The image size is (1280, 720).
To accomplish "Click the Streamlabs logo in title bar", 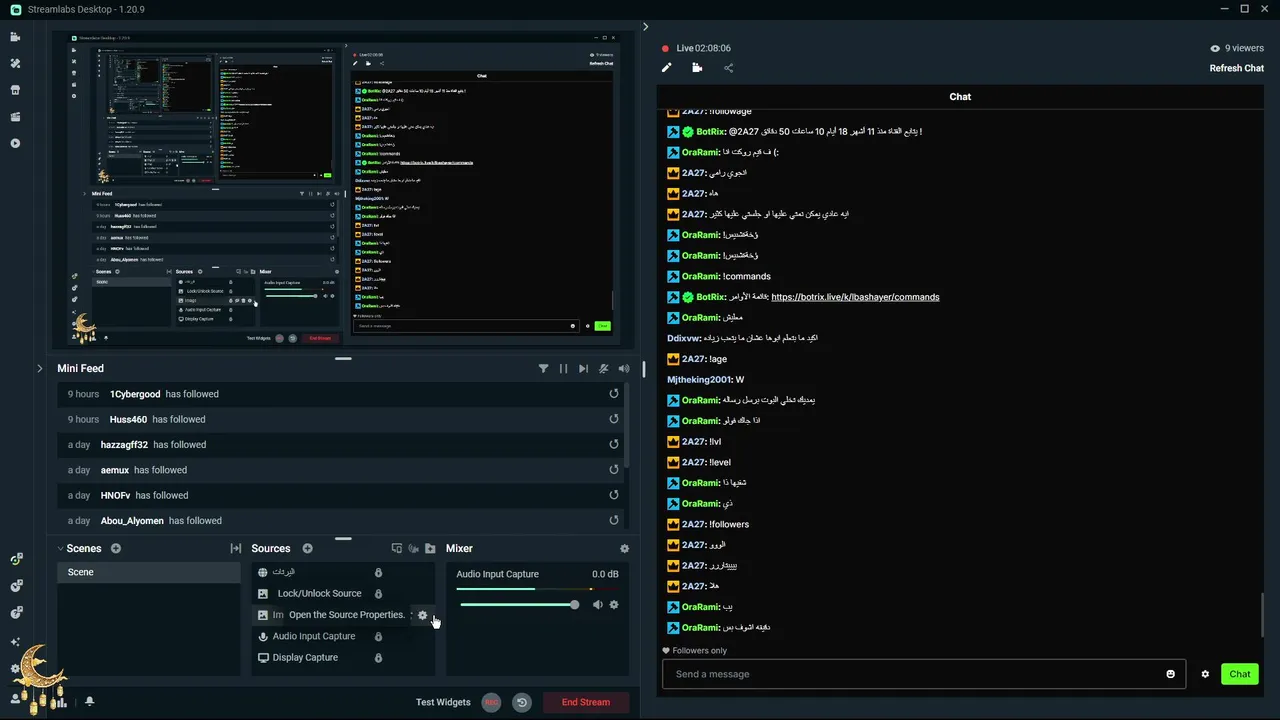I will click(16, 9).
